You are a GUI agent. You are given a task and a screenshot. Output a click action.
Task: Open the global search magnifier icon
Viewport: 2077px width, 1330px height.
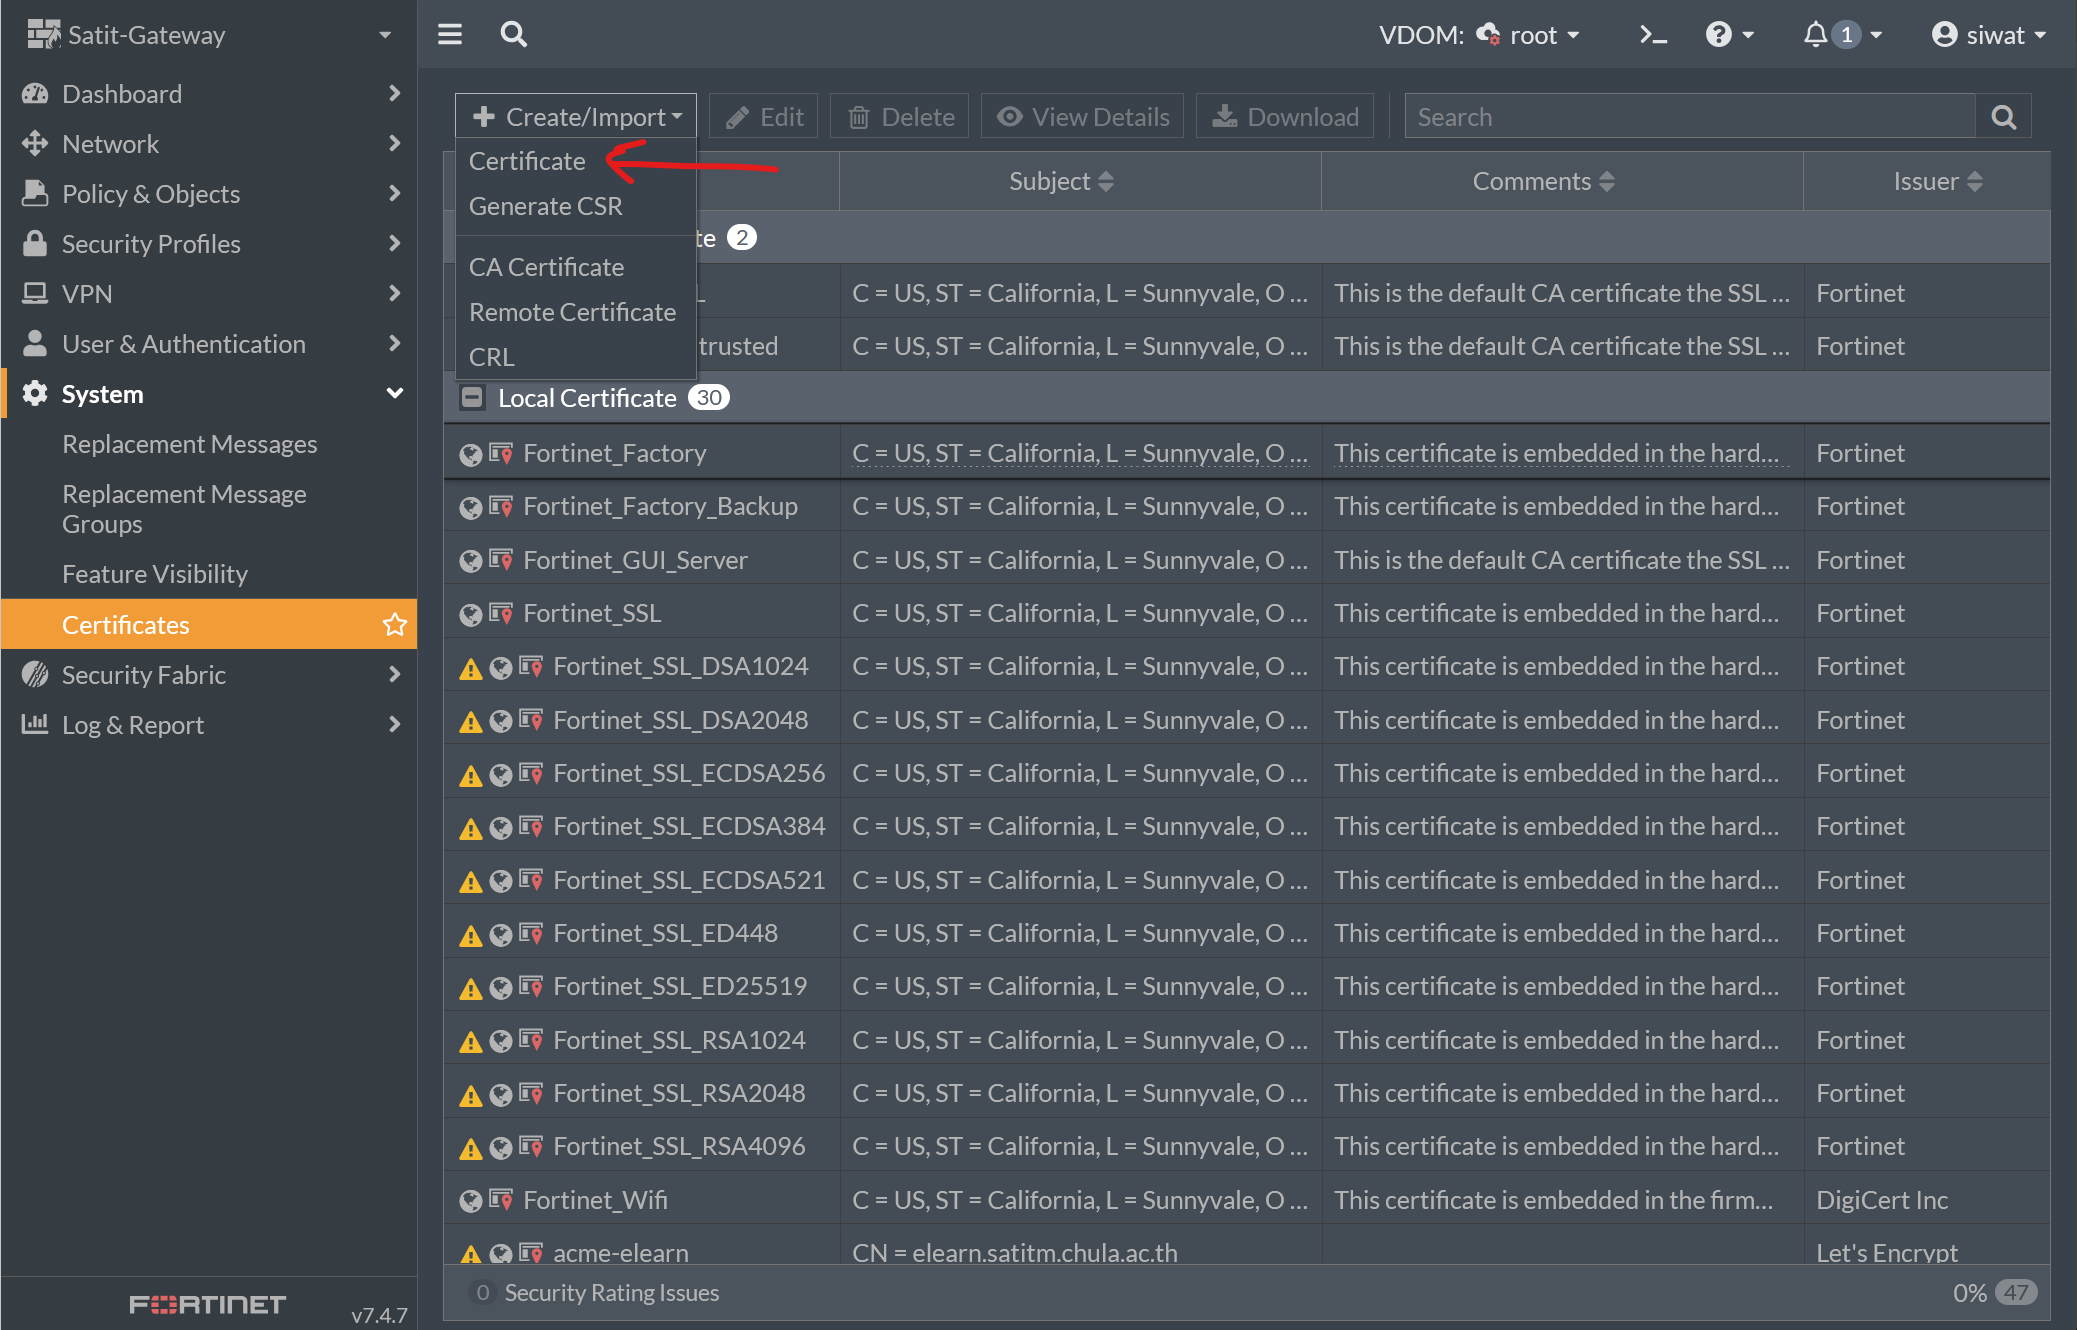click(x=513, y=35)
